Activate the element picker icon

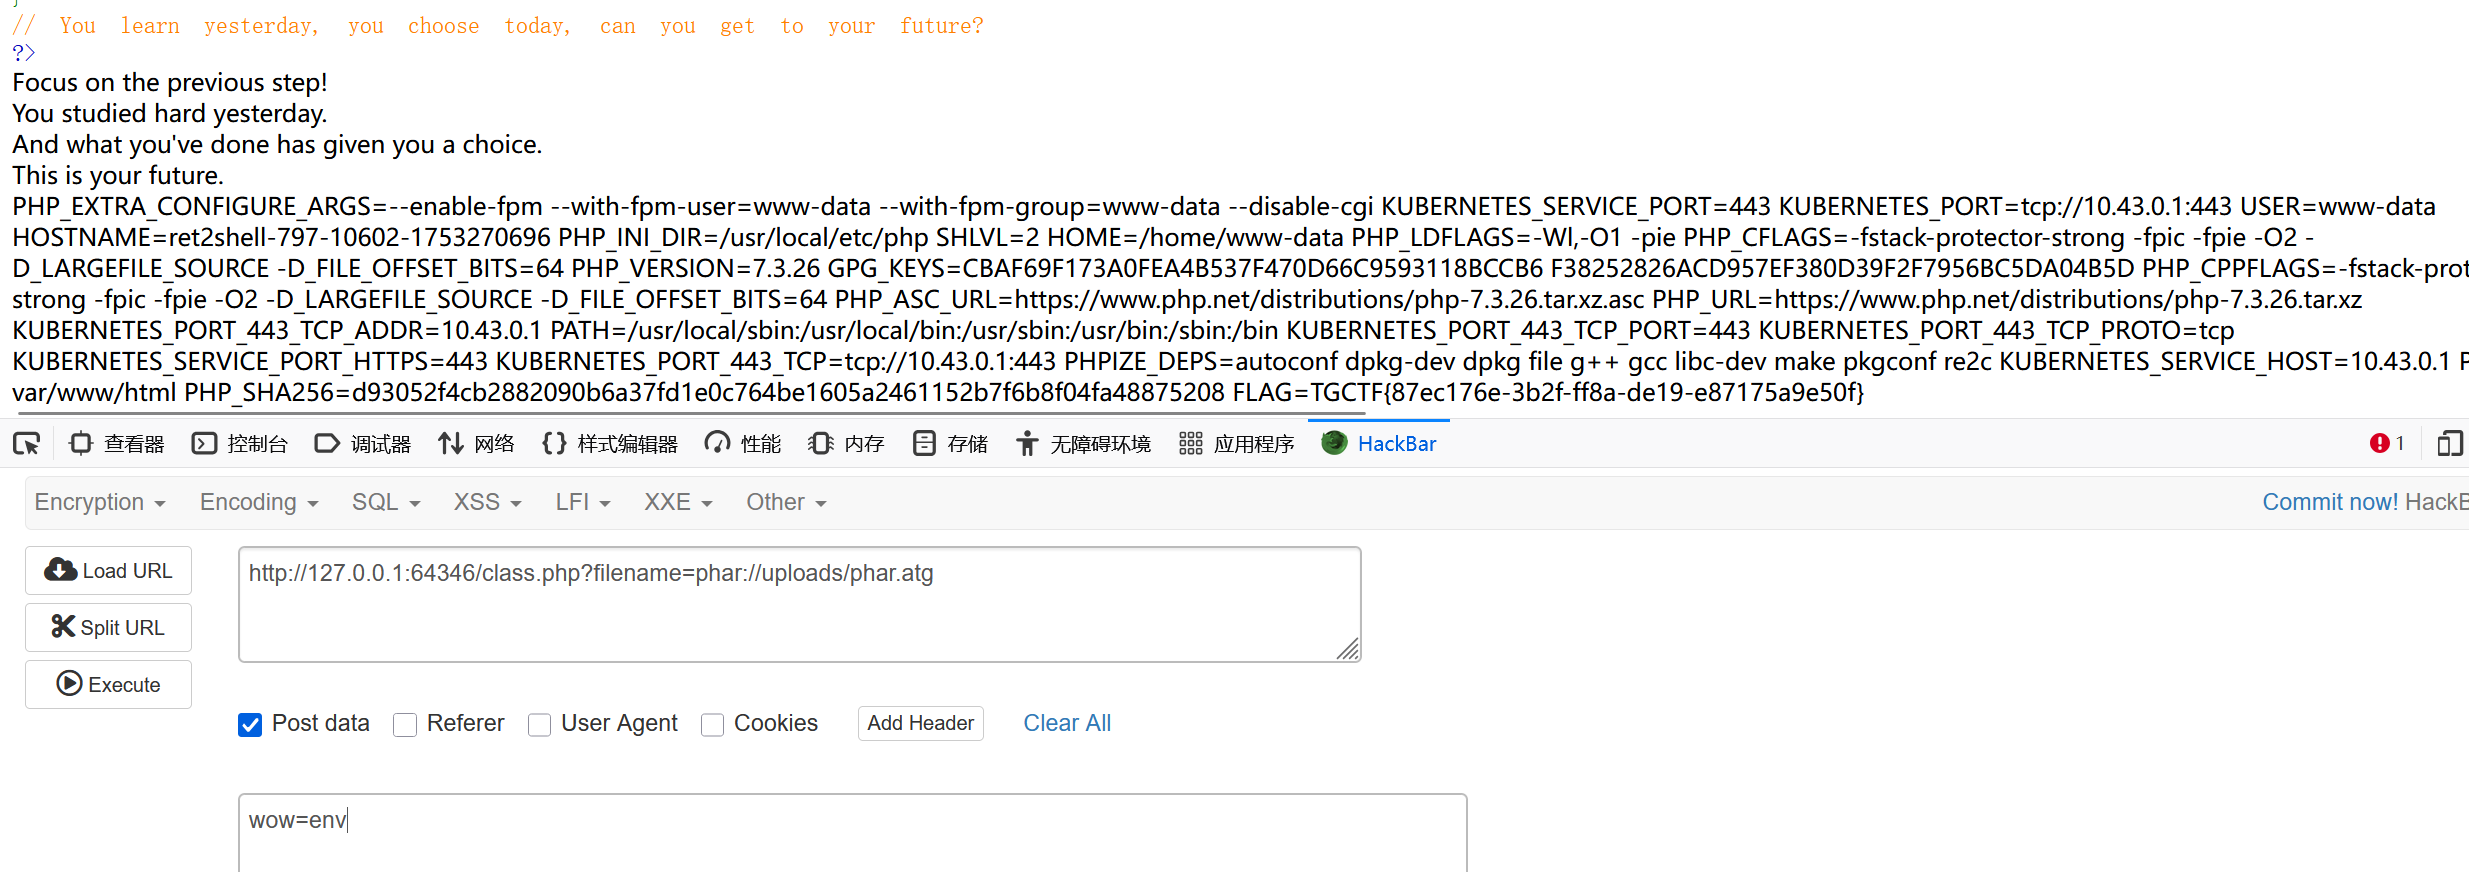27,443
